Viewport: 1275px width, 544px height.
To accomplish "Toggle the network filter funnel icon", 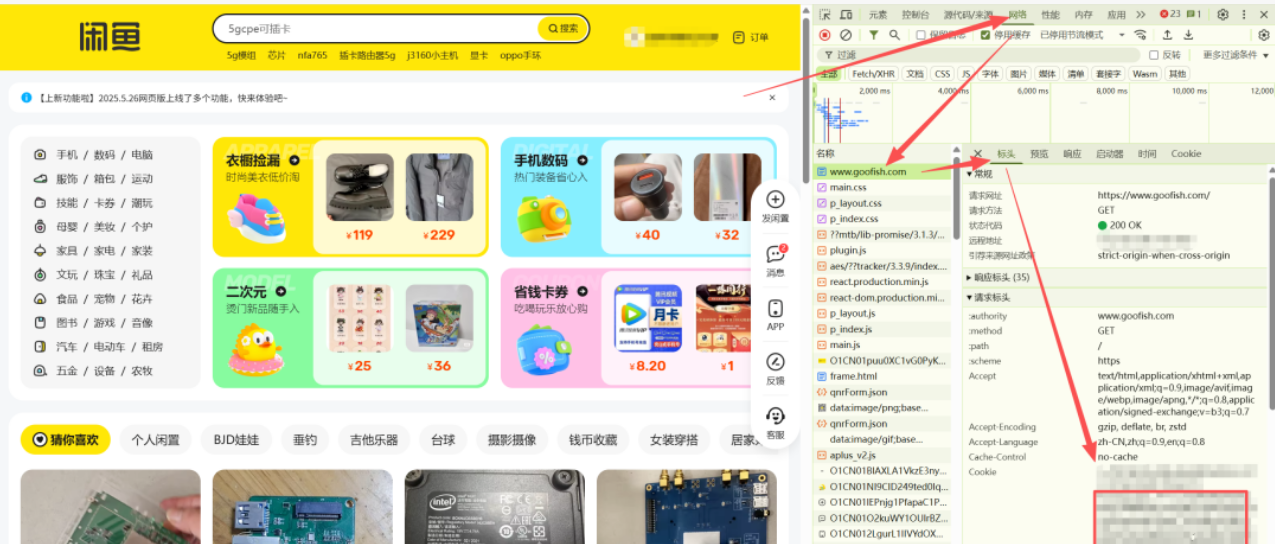I will [x=874, y=35].
